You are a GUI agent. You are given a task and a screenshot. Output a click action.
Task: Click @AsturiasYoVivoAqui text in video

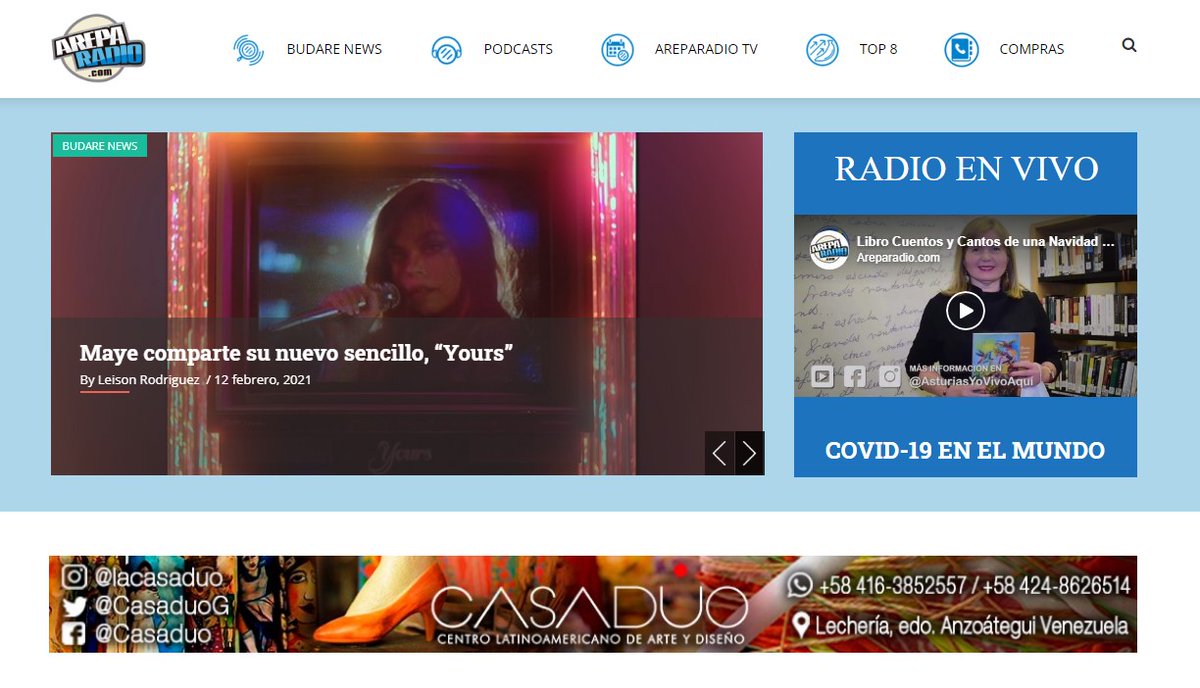pyautogui.click(x=971, y=381)
